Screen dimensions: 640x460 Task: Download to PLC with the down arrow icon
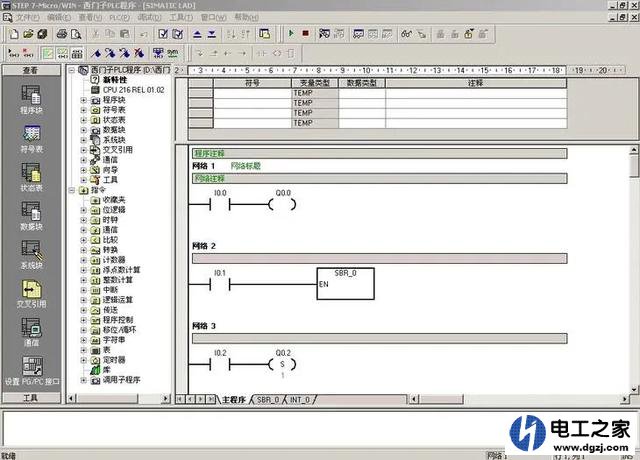click(211, 34)
